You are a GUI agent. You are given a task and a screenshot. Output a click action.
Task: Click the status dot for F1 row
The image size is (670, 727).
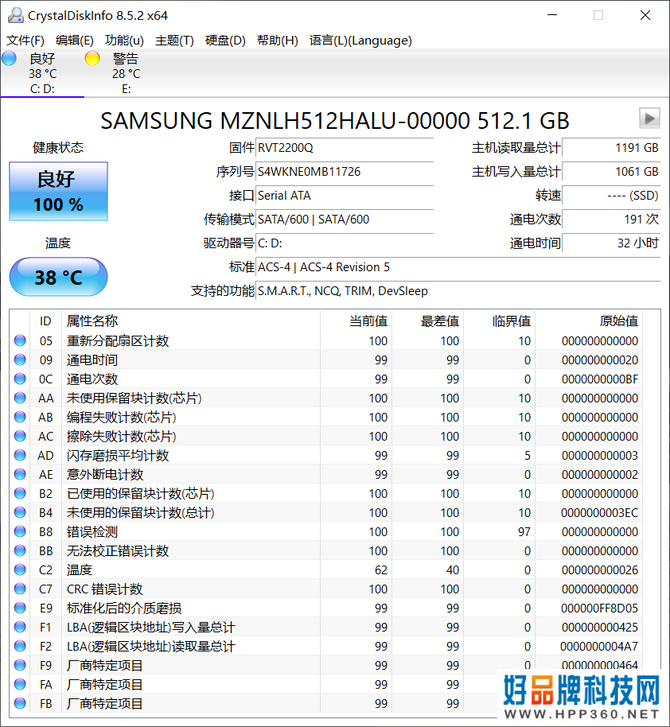coord(20,627)
